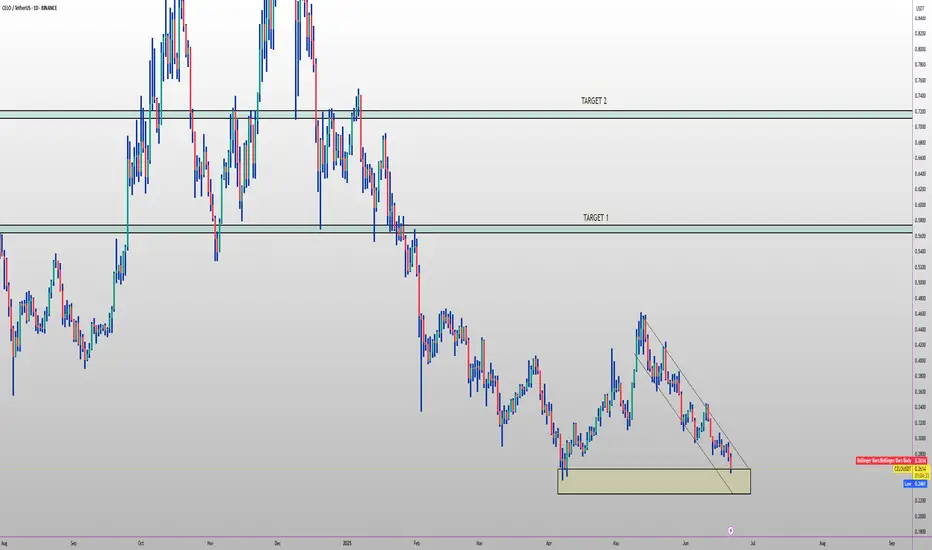This screenshot has width=932, height=550.
Task: Open the purple event marker on time axis
Action: point(731,530)
